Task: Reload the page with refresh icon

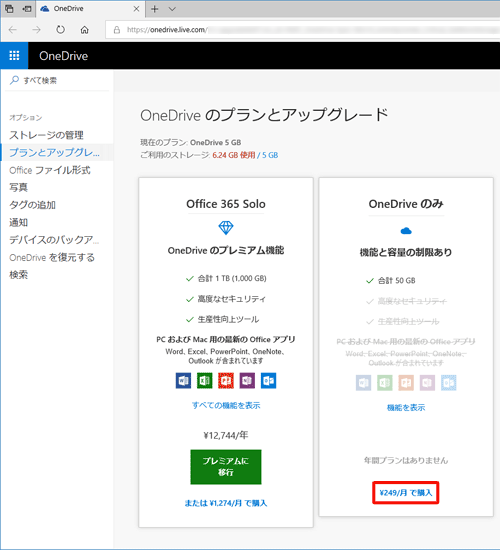Action: [60, 30]
